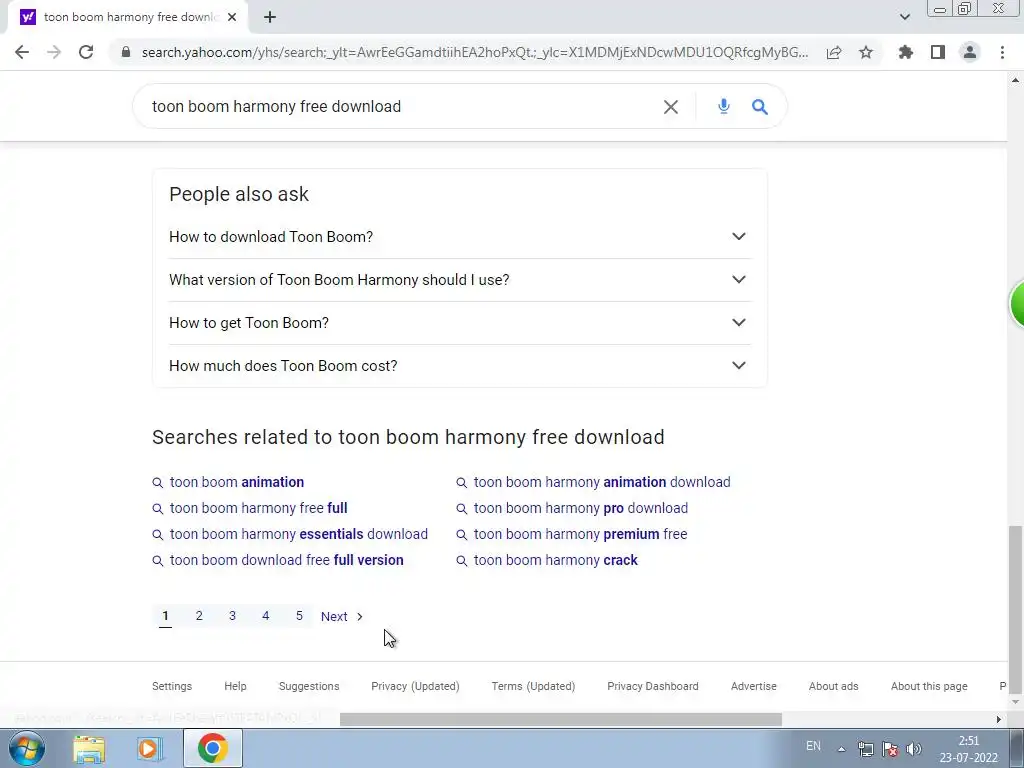Submit search with magnifier icon
Viewport: 1024px width, 768px height.
coord(759,106)
